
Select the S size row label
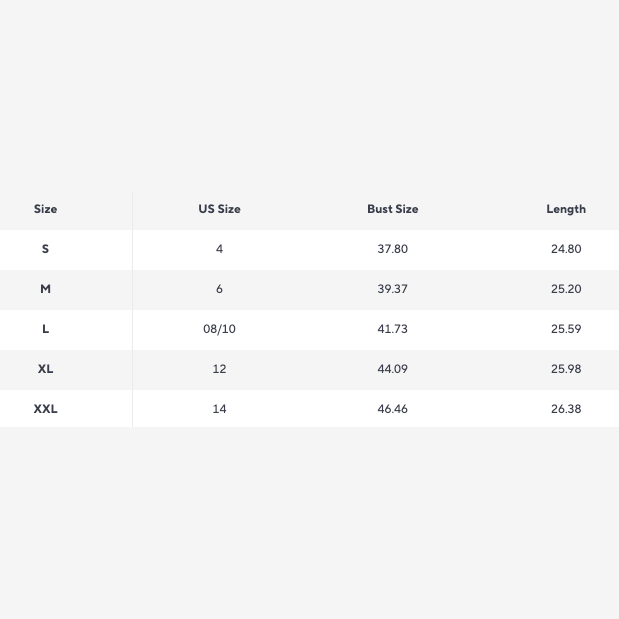45,249
